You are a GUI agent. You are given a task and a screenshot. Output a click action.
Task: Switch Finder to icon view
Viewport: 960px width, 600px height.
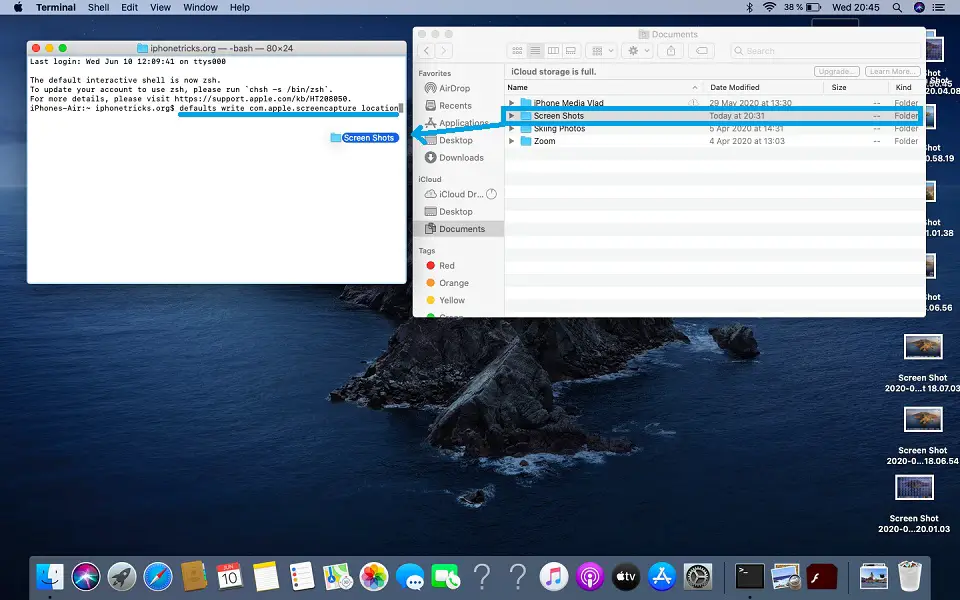pos(517,50)
